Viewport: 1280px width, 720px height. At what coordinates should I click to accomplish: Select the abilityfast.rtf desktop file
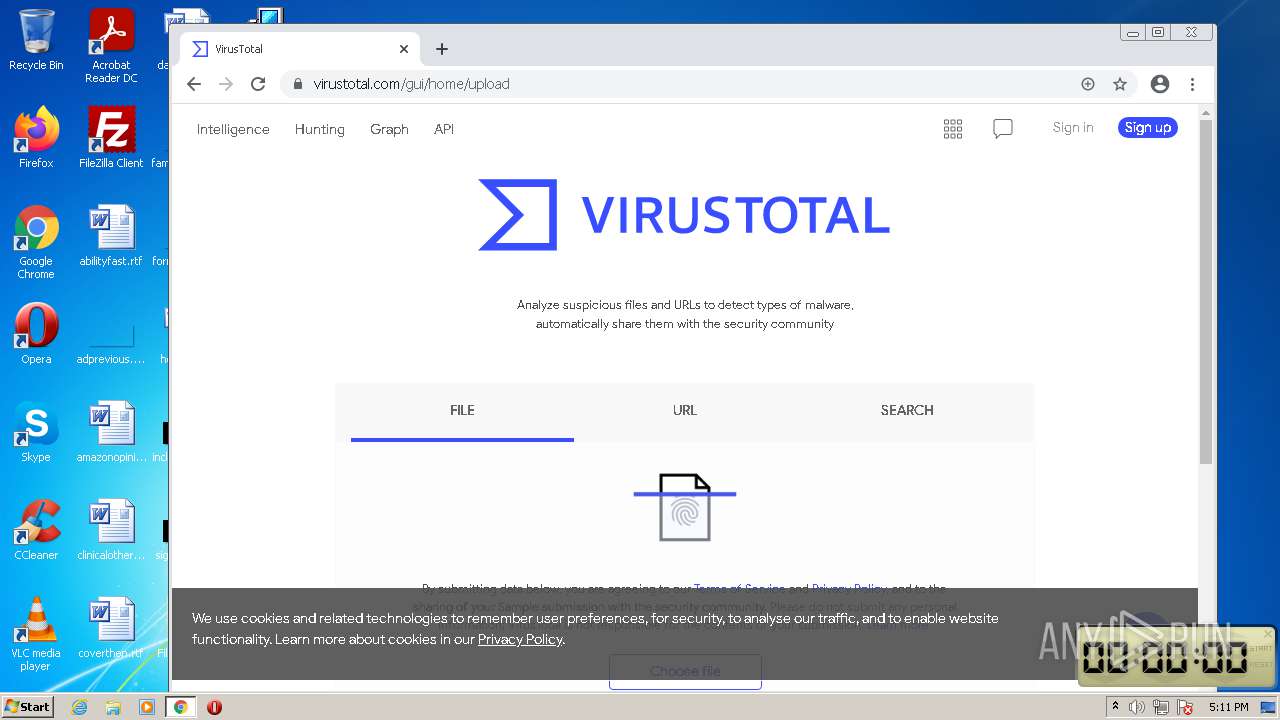(111, 236)
